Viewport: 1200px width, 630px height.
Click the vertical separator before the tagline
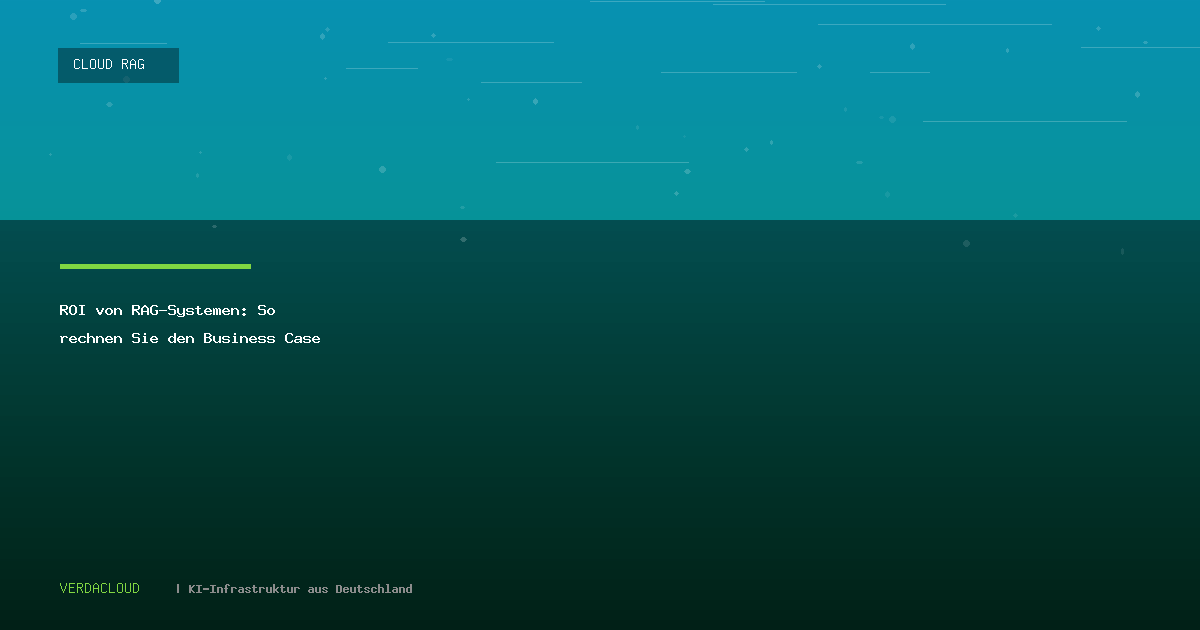point(178,589)
